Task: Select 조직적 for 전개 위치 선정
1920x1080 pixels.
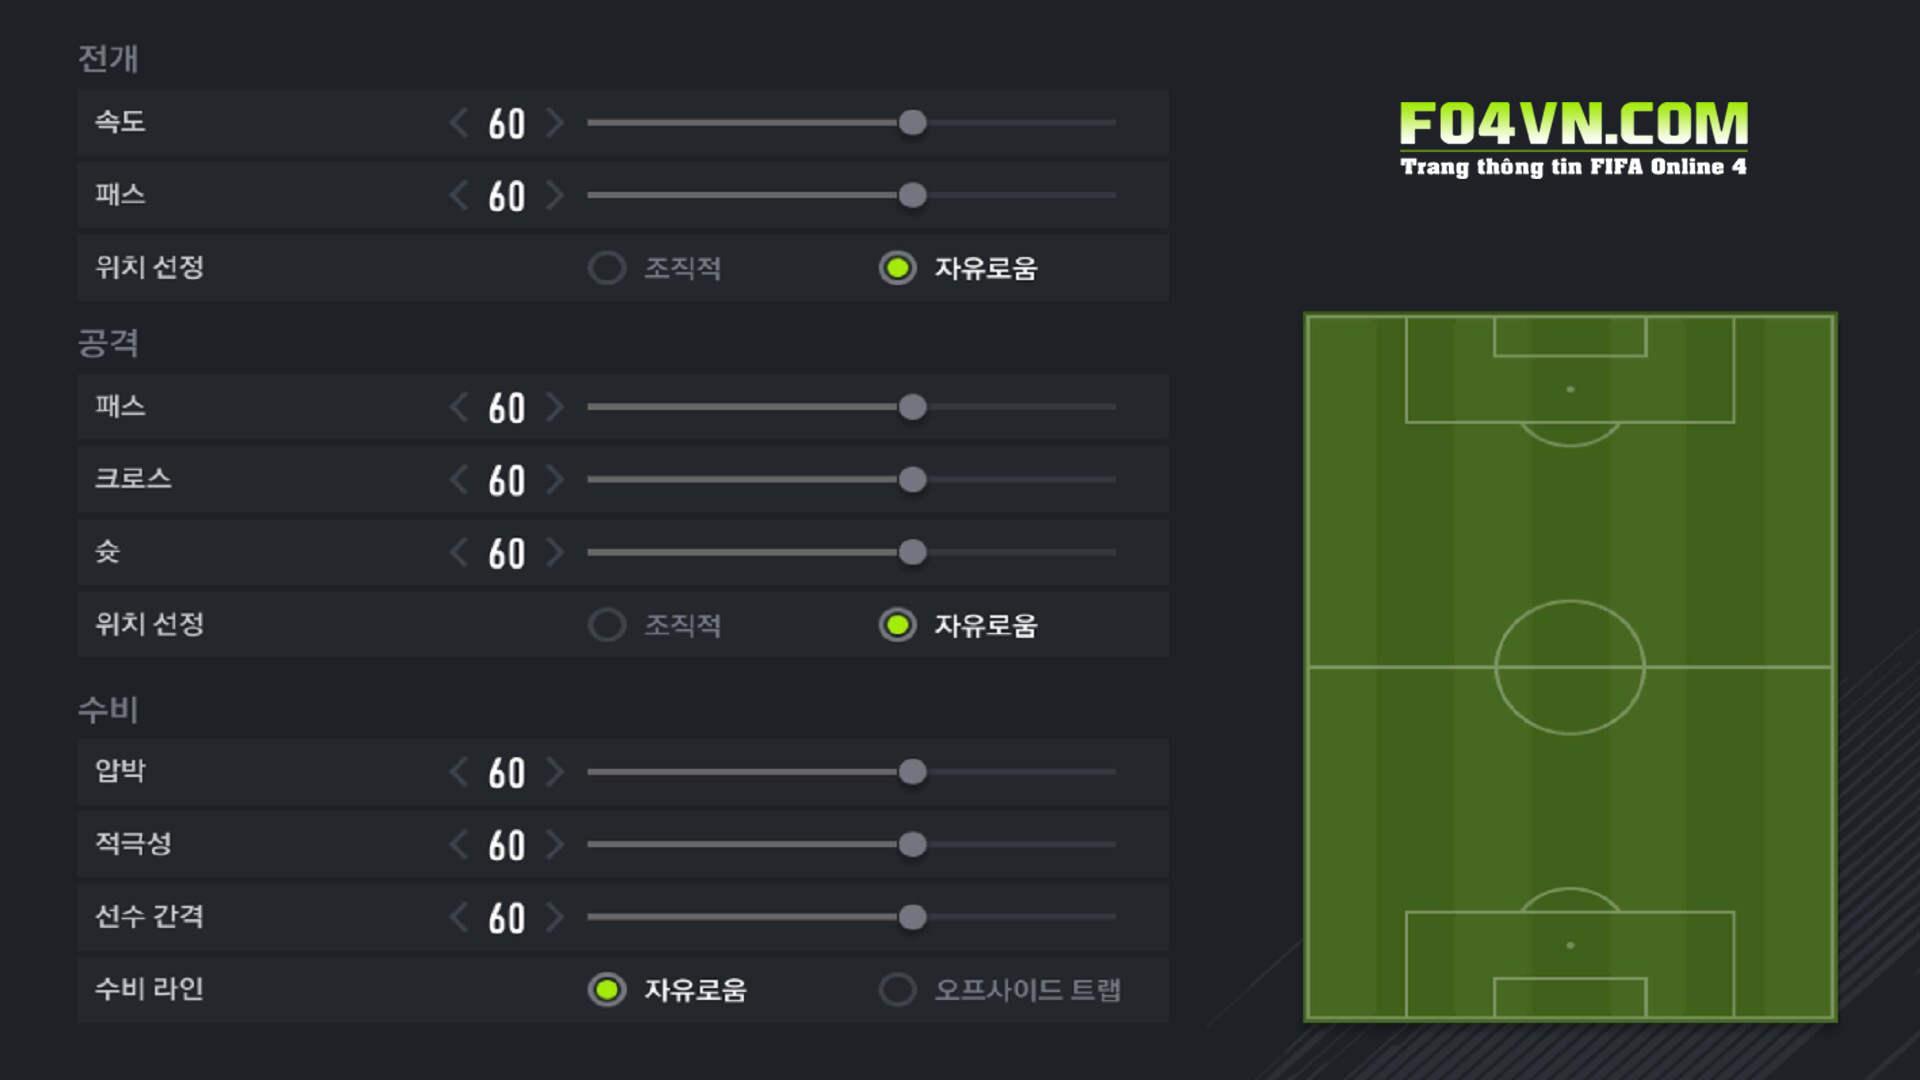Action: [x=607, y=268]
